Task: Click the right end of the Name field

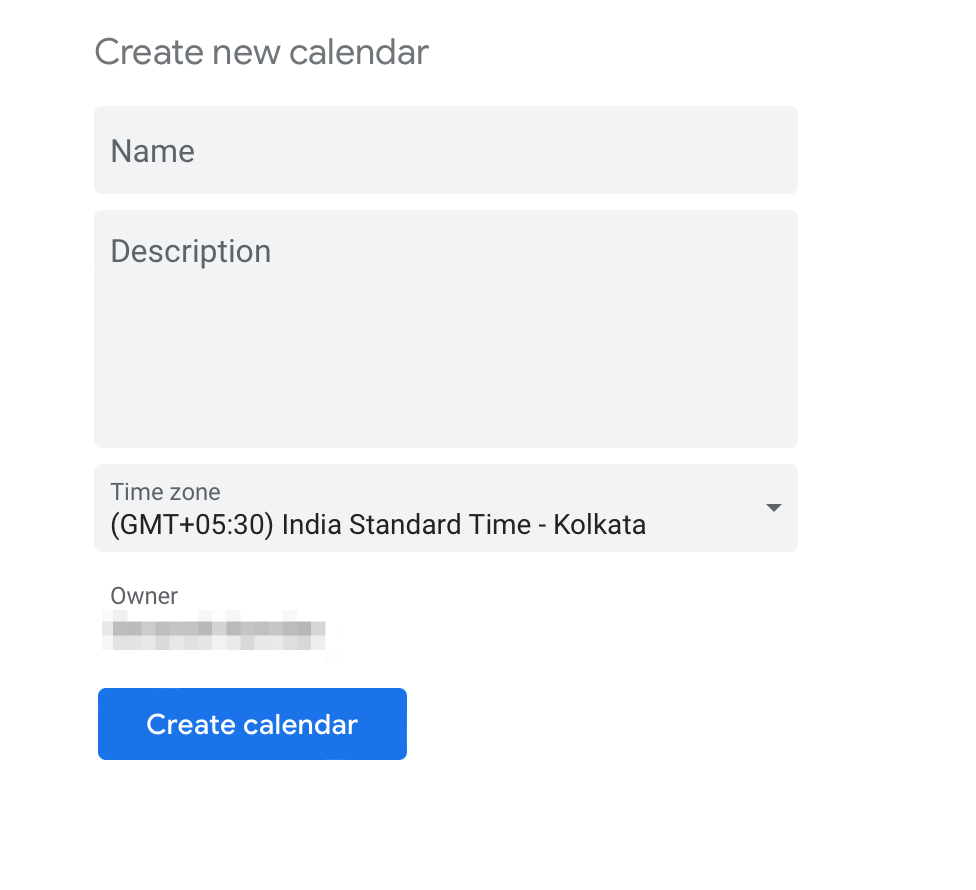Action: 760,150
